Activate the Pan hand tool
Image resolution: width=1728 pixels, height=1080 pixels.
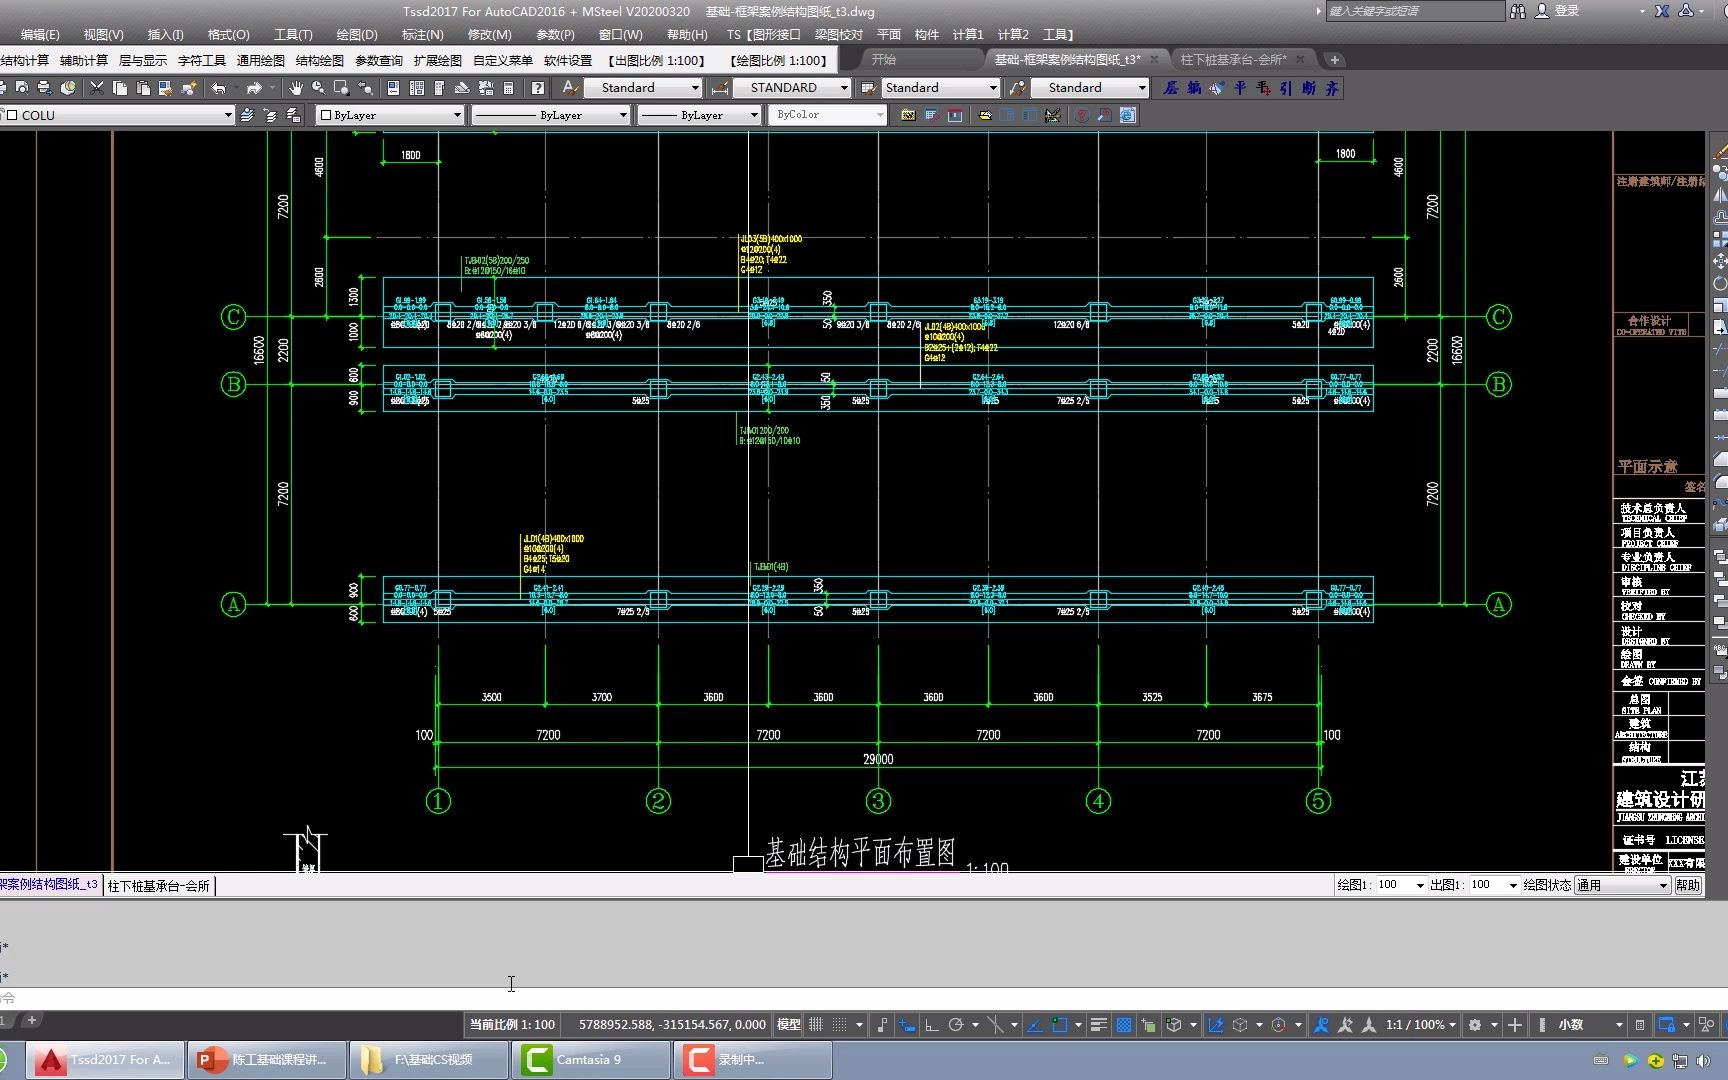296,88
